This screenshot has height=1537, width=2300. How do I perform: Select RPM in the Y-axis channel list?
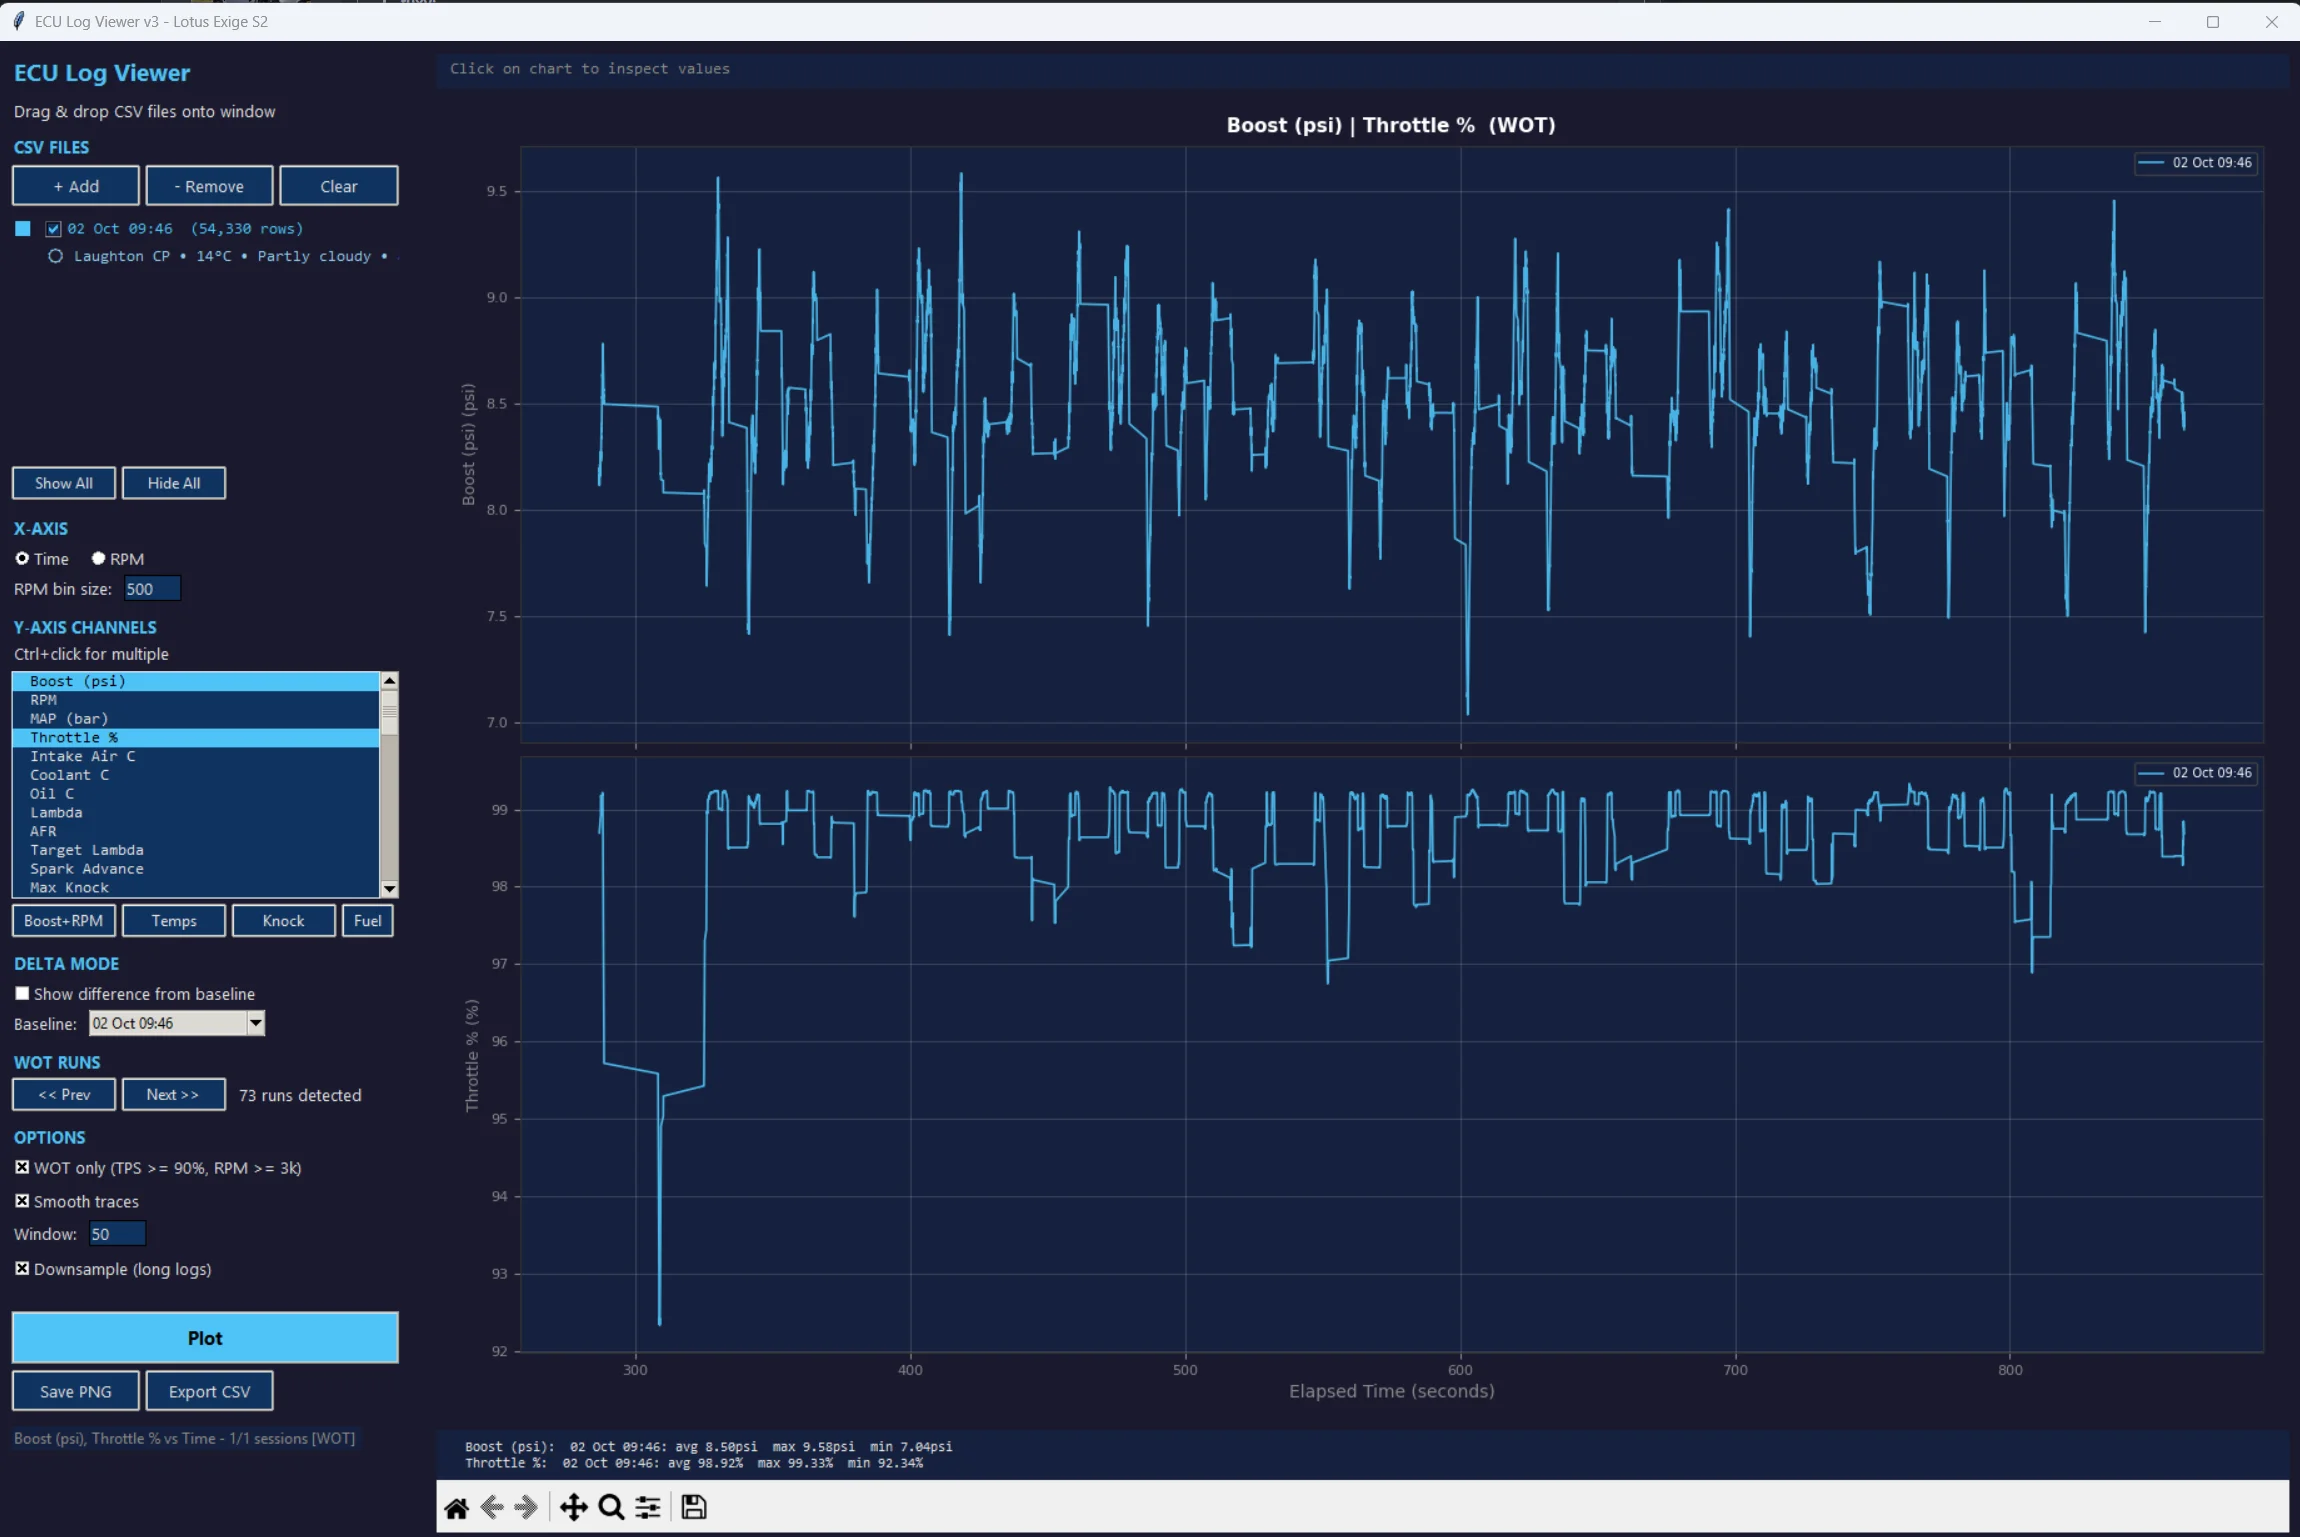[196, 700]
